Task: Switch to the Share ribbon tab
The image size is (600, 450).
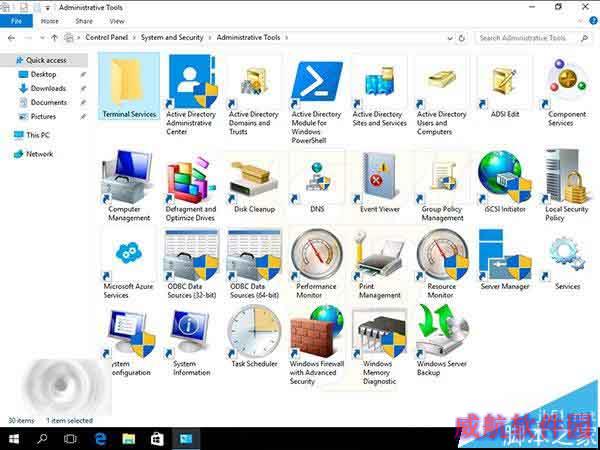Action: 84,21
